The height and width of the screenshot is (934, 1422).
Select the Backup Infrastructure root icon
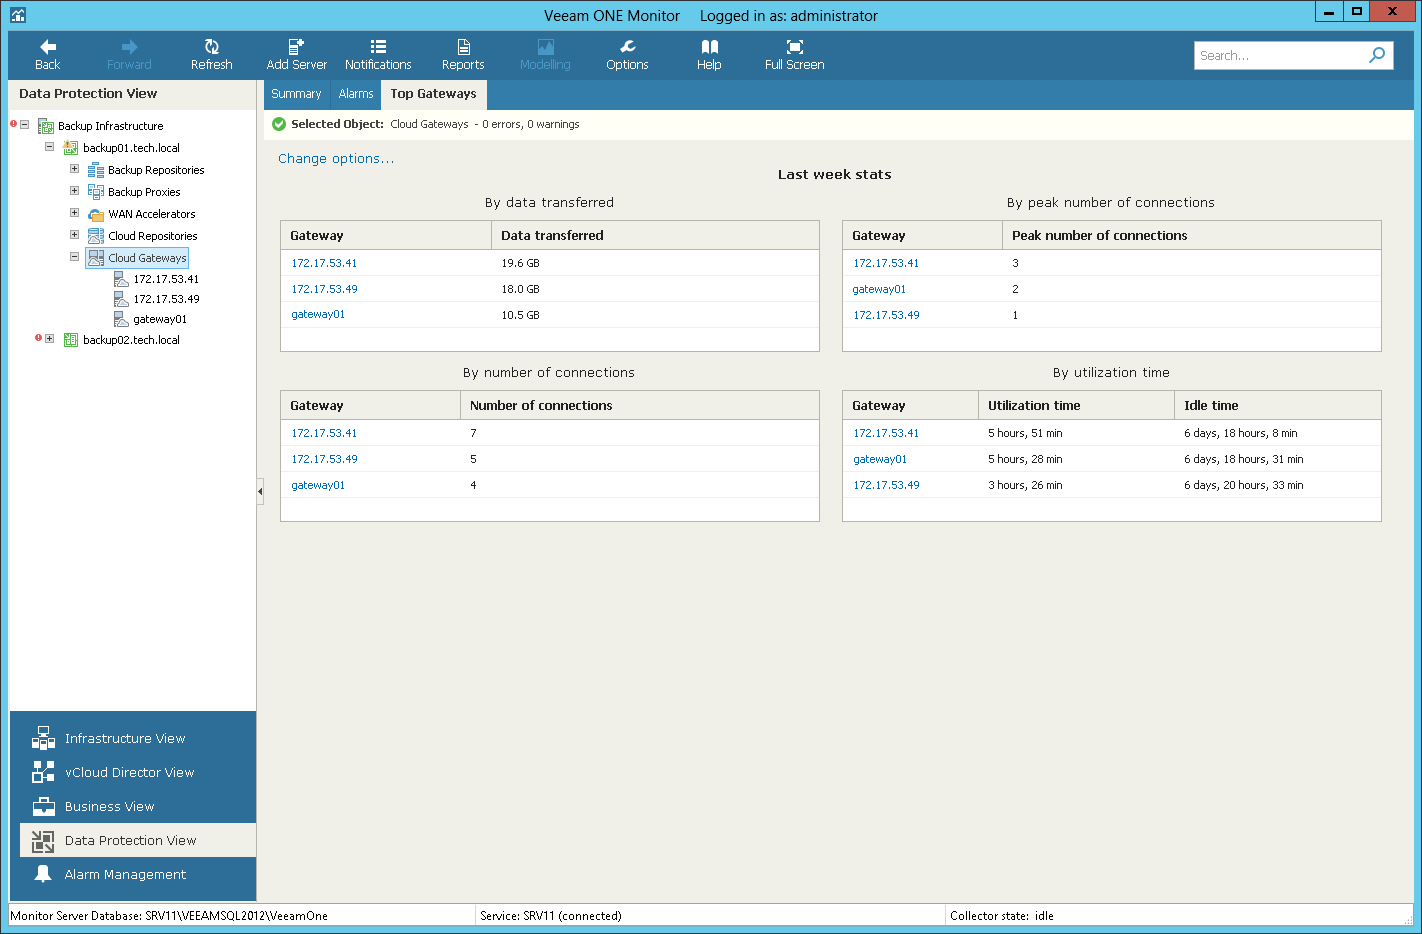point(46,126)
